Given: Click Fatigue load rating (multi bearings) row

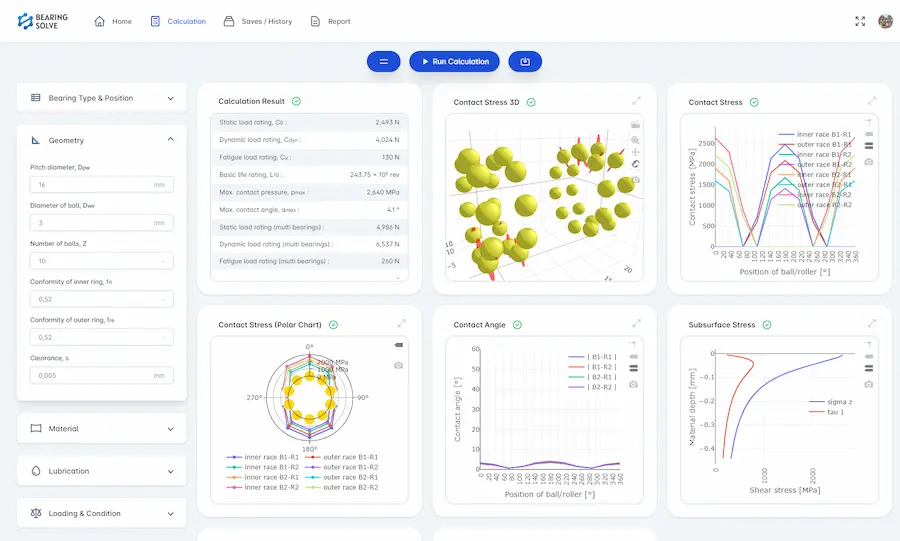Looking at the screenshot, I should pos(309,261).
